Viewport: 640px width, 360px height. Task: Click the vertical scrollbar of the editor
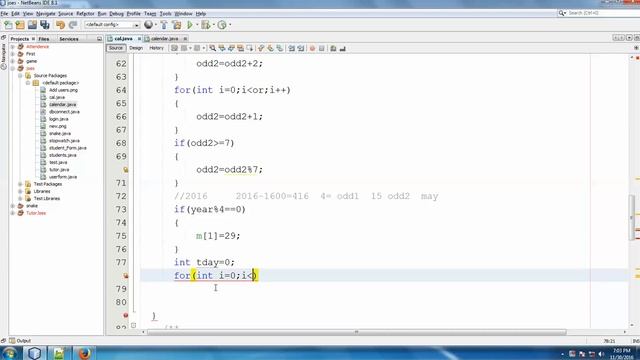[x=632, y=218]
